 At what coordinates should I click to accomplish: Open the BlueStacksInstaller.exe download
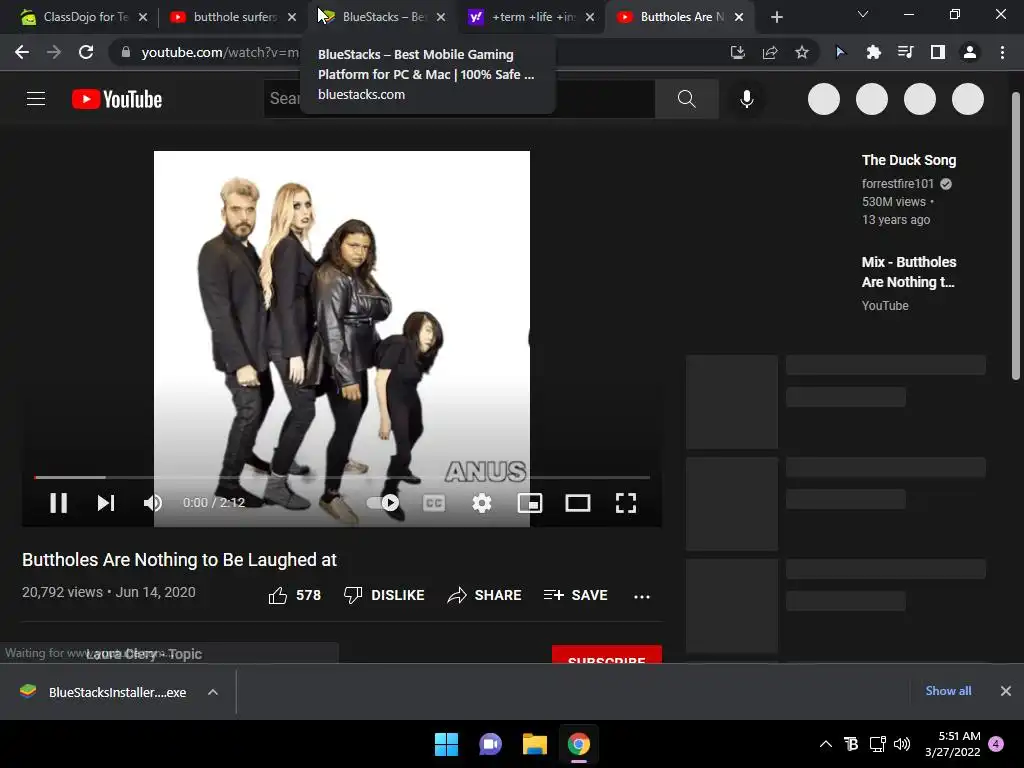tap(104, 692)
